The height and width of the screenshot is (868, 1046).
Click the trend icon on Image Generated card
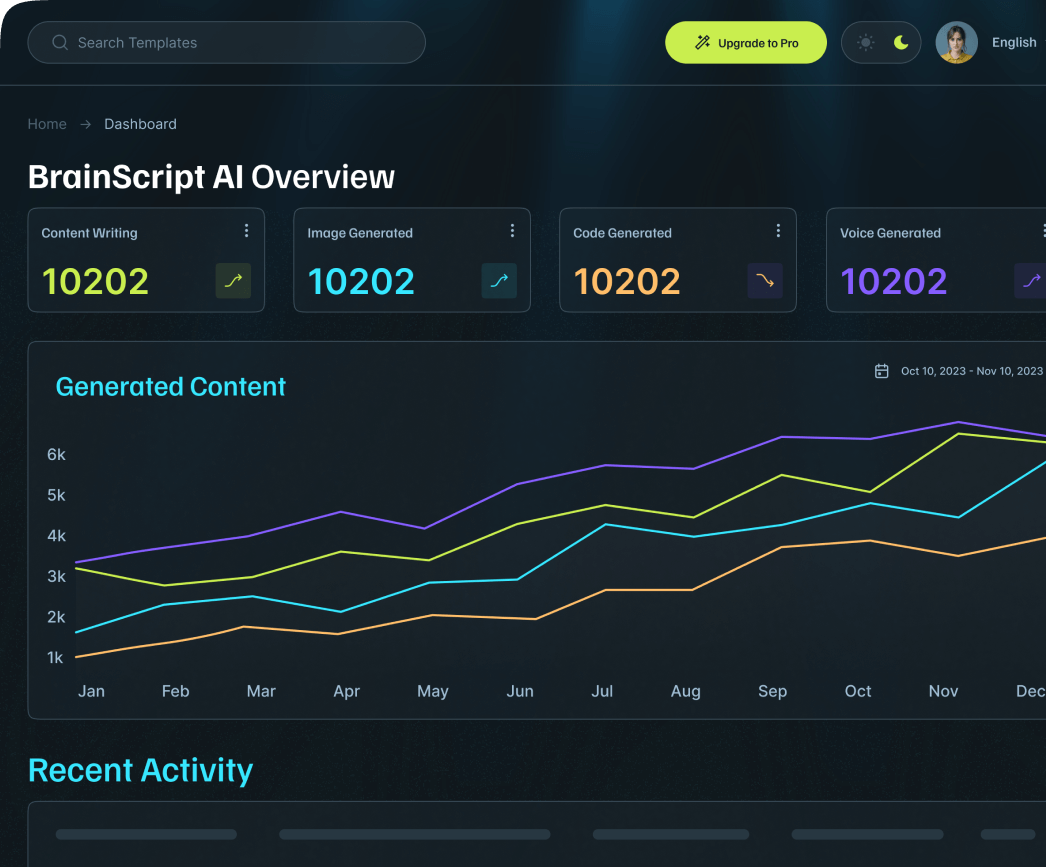(498, 281)
